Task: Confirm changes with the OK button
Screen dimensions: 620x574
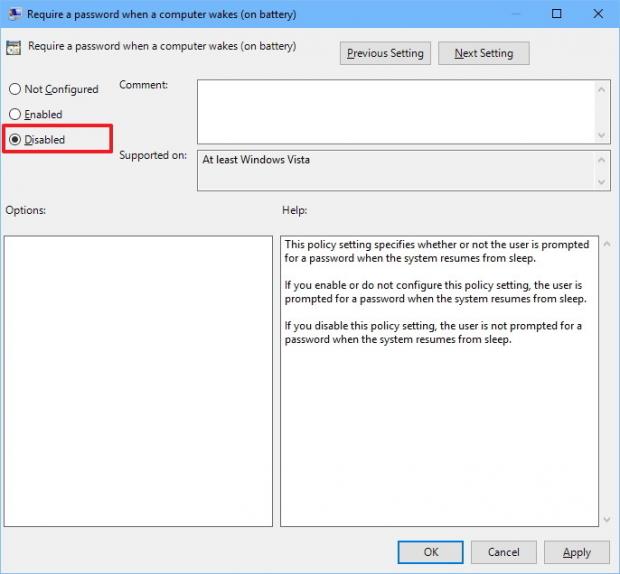Action: point(430,552)
